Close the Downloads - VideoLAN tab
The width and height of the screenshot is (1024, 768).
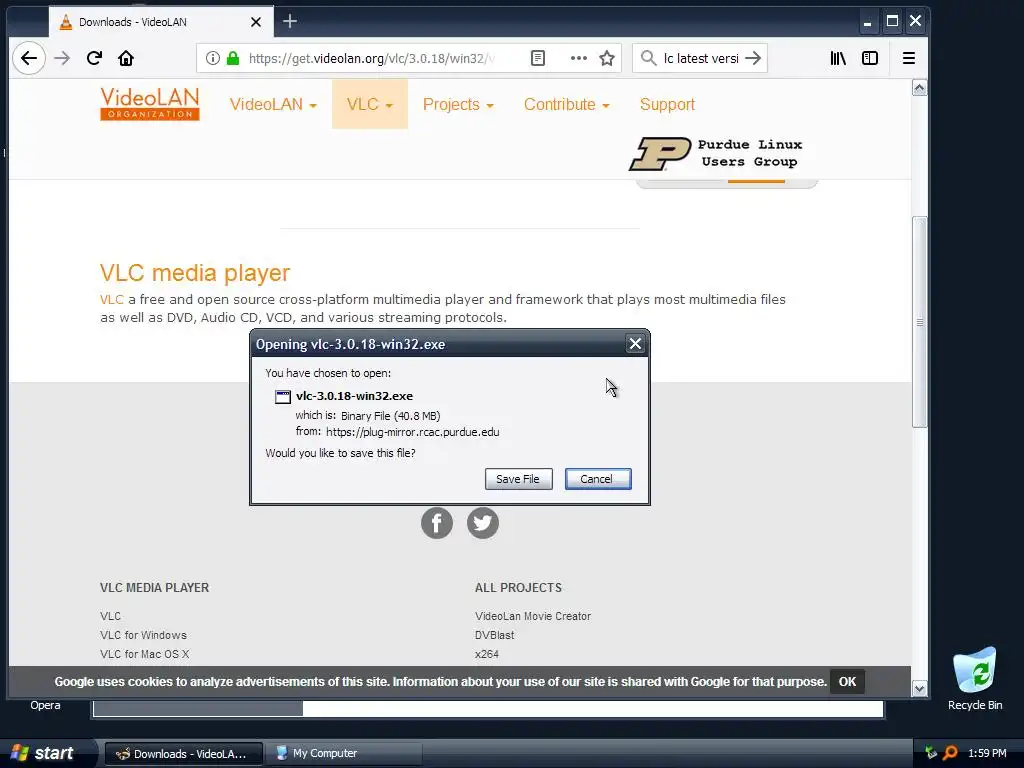pos(256,22)
